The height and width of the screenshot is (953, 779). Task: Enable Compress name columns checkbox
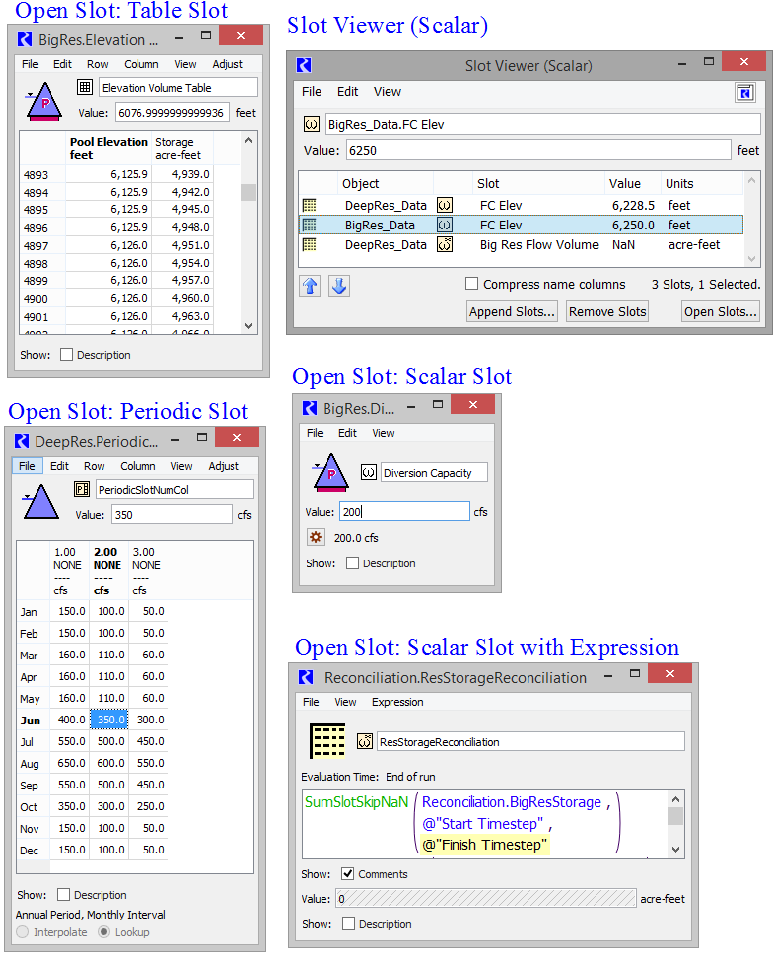[x=472, y=284]
